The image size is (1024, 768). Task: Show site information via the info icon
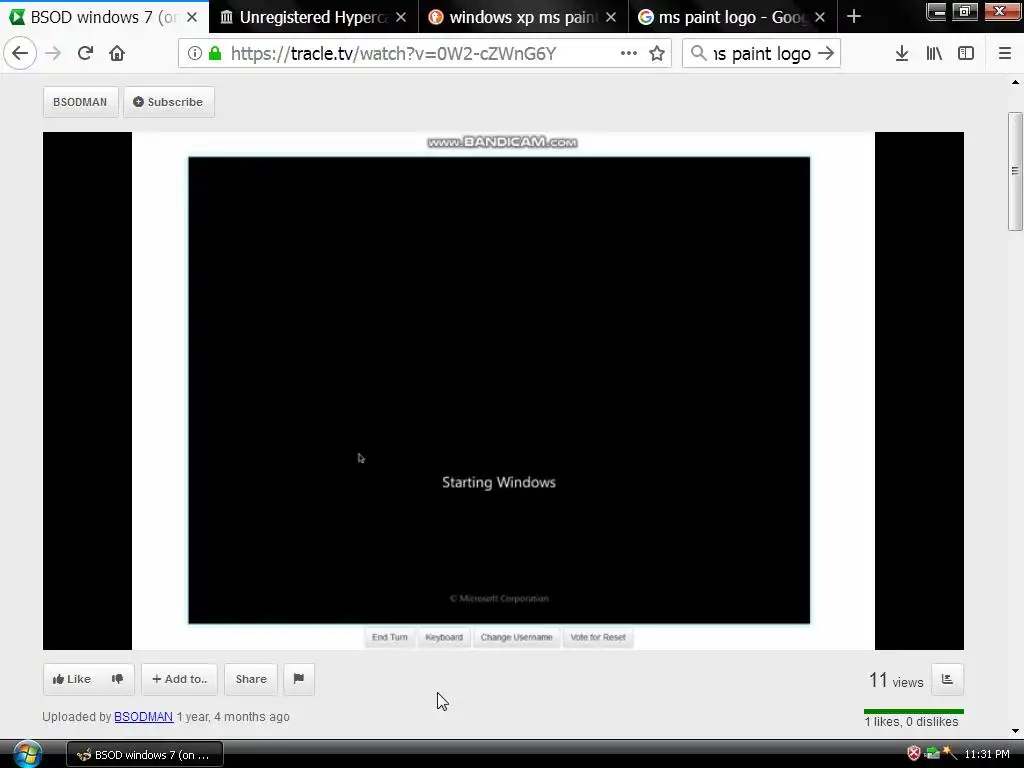click(195, 54)
